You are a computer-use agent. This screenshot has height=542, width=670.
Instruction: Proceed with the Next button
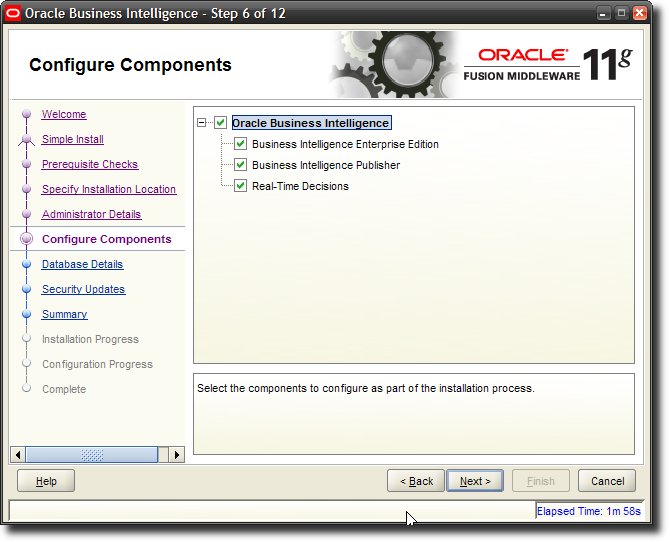pos(475,481)
